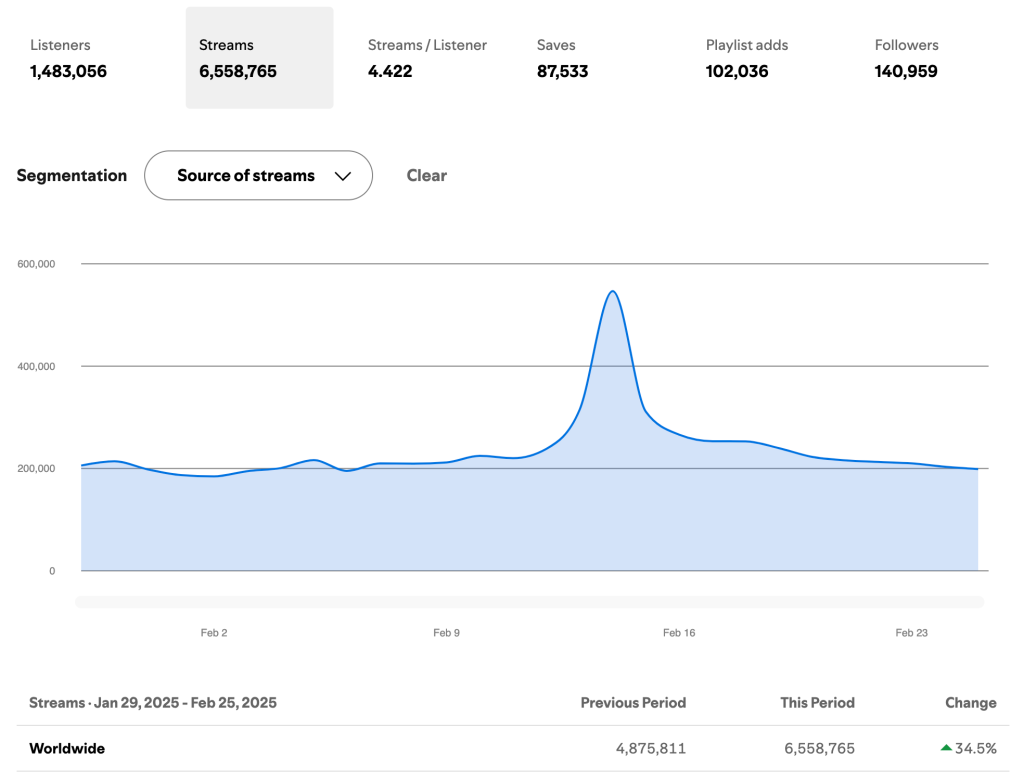Click the 1,483,056 listeners value

pos(68,71)
